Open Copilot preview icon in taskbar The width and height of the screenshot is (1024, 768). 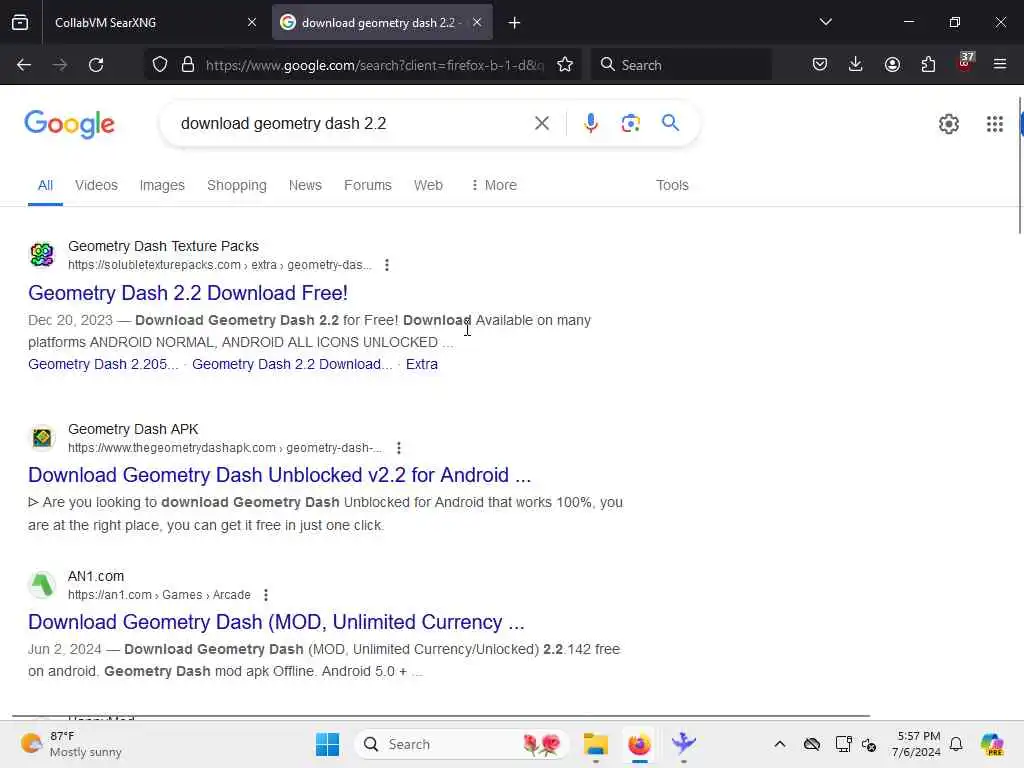(x=991, y=744)
